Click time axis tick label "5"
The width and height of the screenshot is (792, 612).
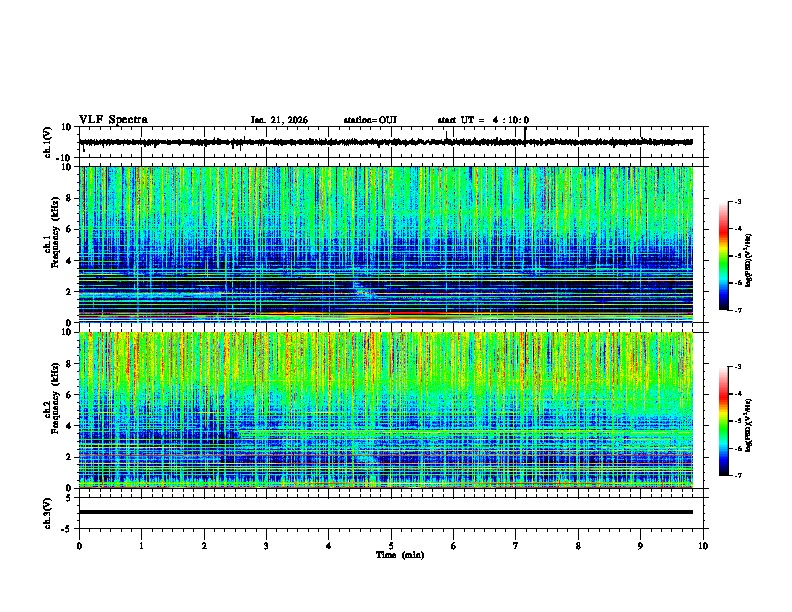(x=391, y=546)
